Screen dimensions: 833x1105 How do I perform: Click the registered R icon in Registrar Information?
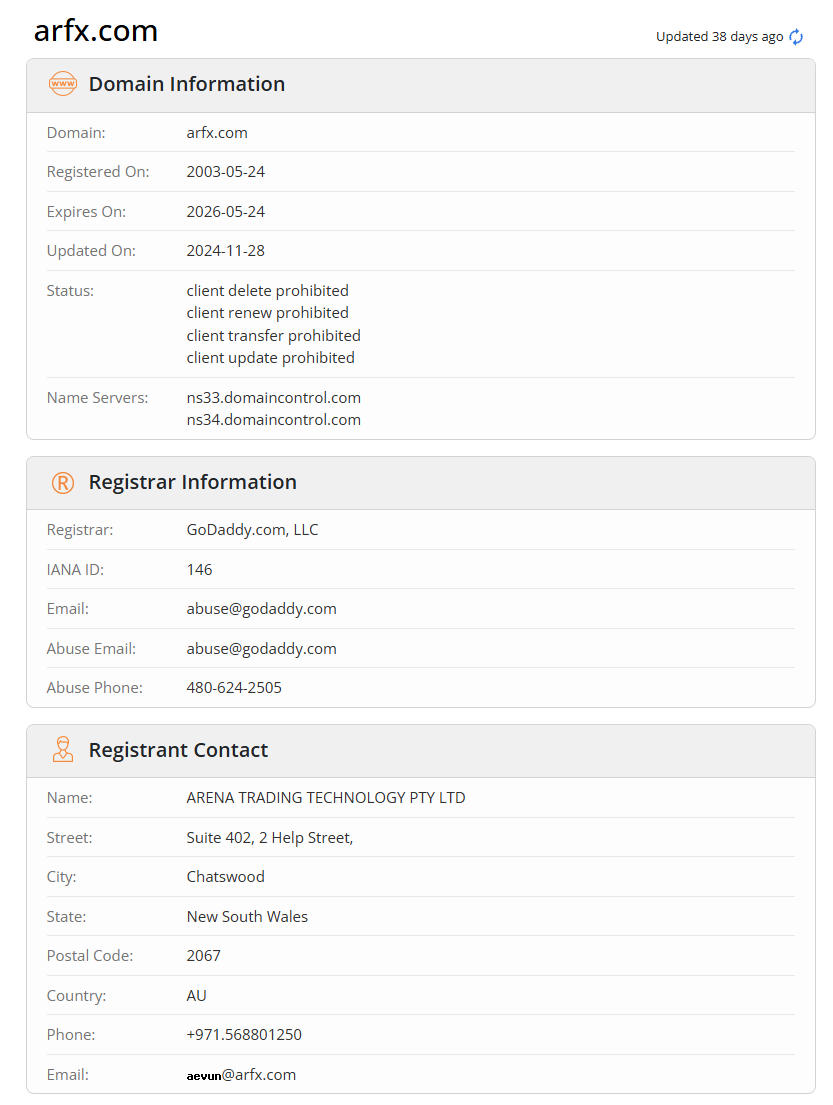click(x=63, y=483)
